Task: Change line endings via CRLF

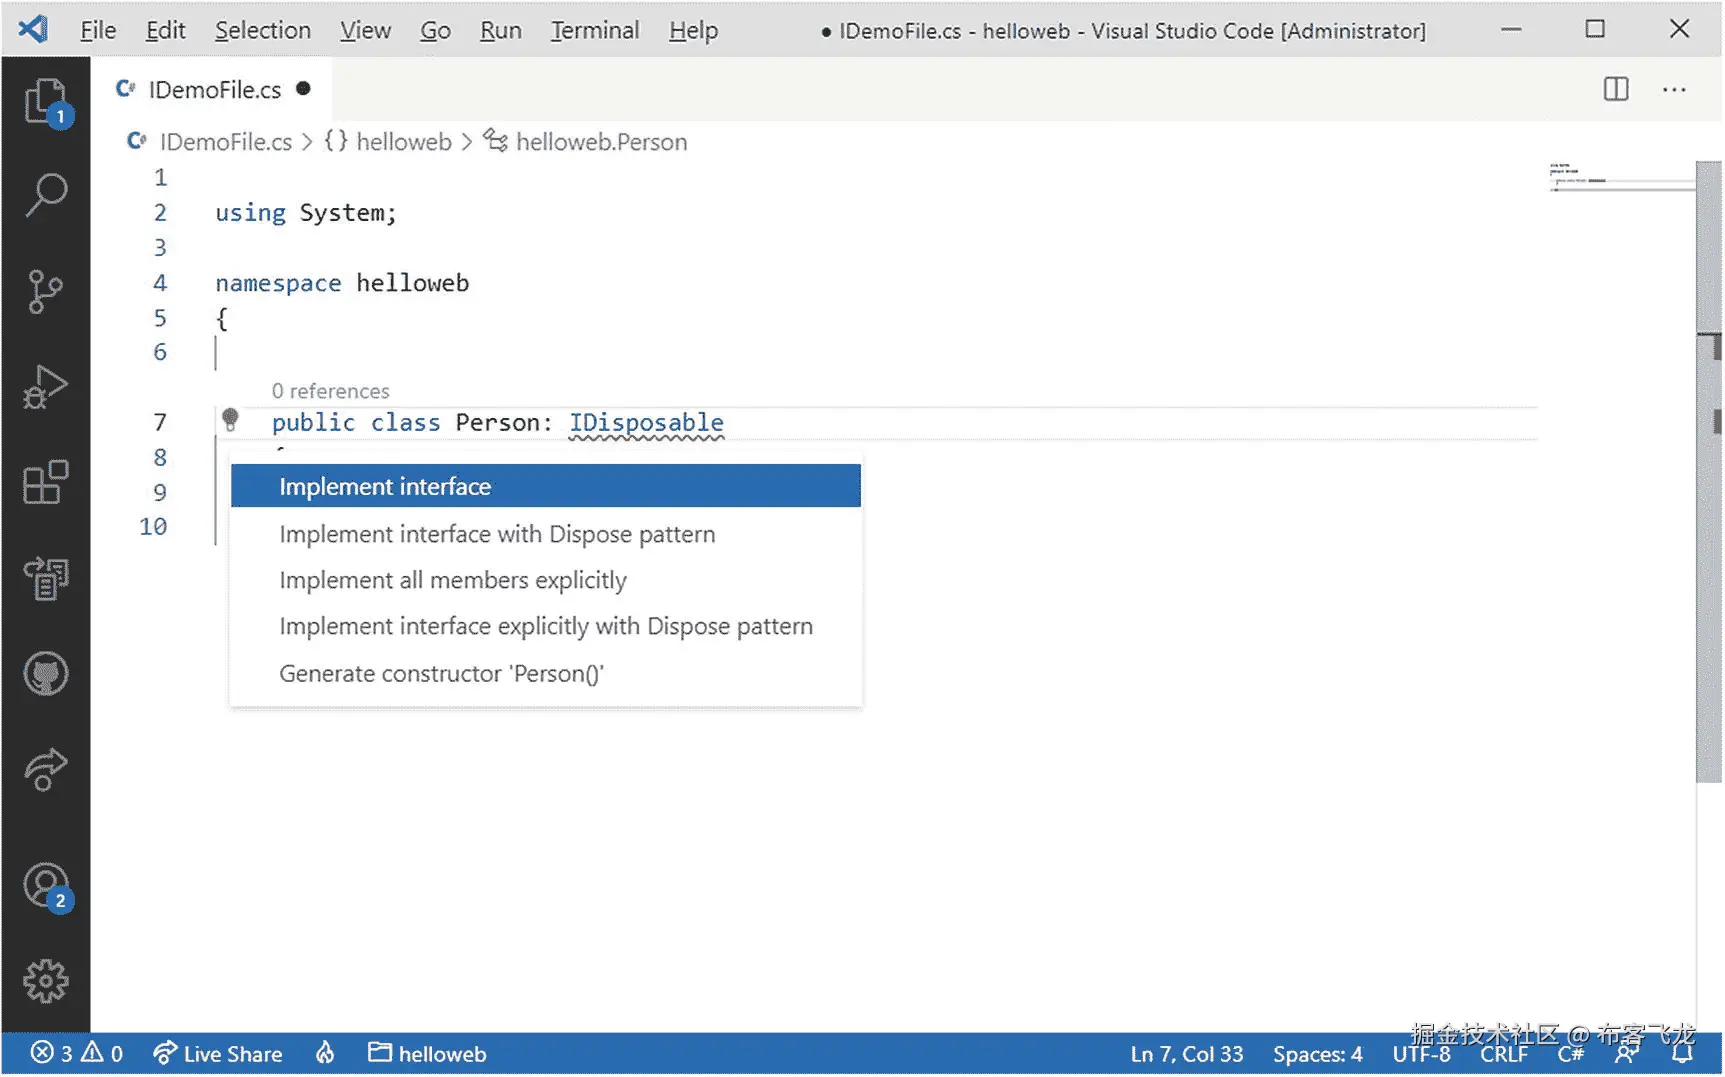Action: pos(1504,1054)
